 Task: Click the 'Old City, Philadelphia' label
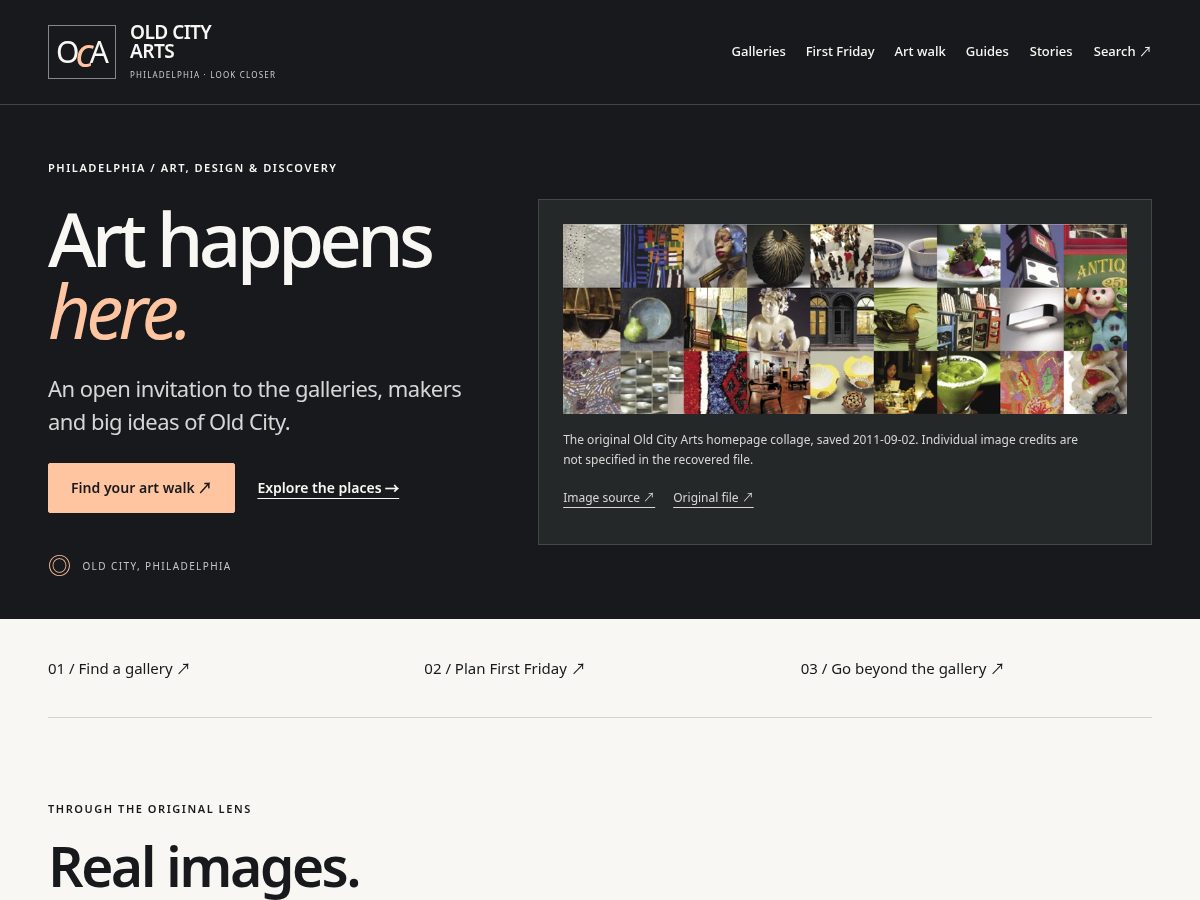[156, 566]
